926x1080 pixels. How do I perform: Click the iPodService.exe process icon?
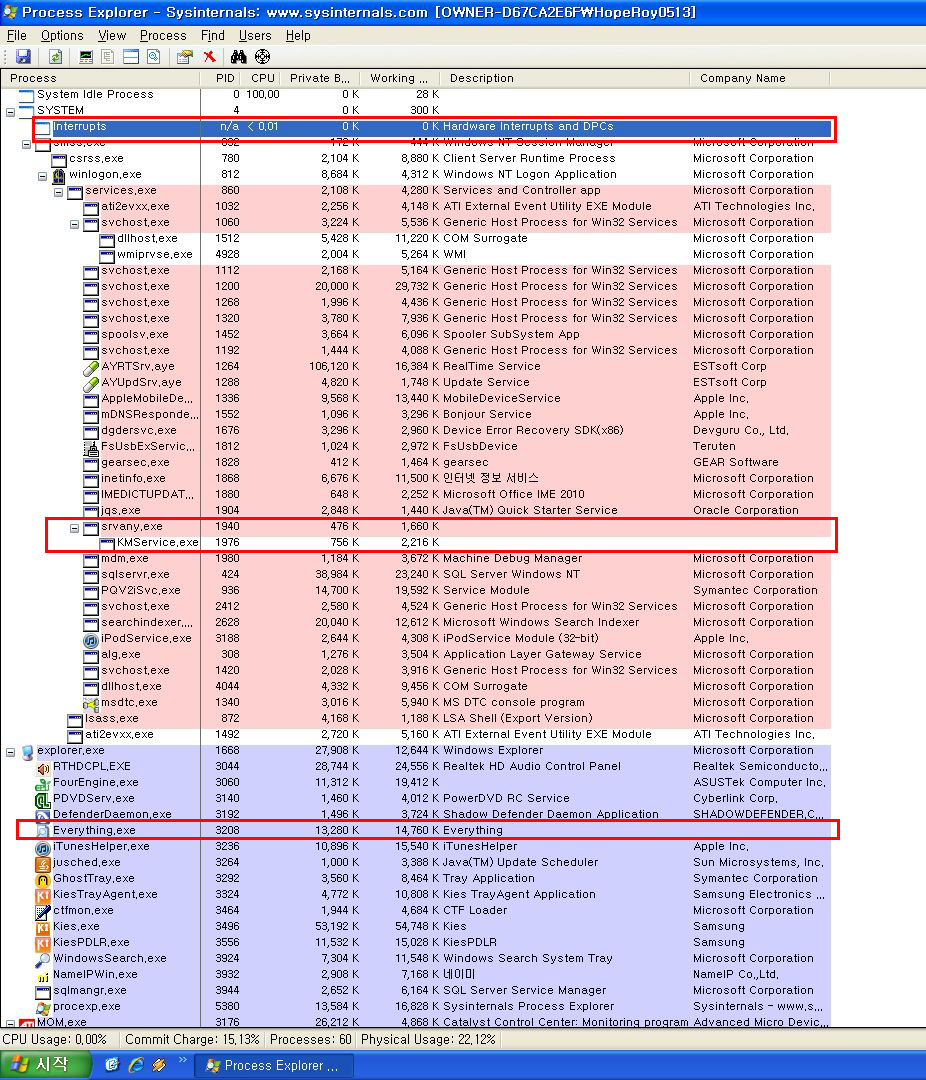click(x=91, y=639)
